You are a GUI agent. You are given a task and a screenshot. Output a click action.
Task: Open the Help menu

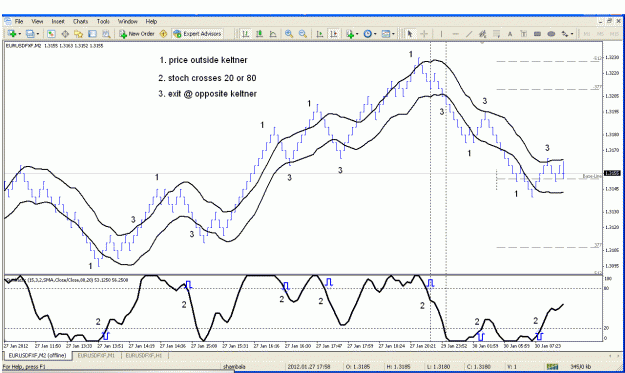tap(151, 22)
